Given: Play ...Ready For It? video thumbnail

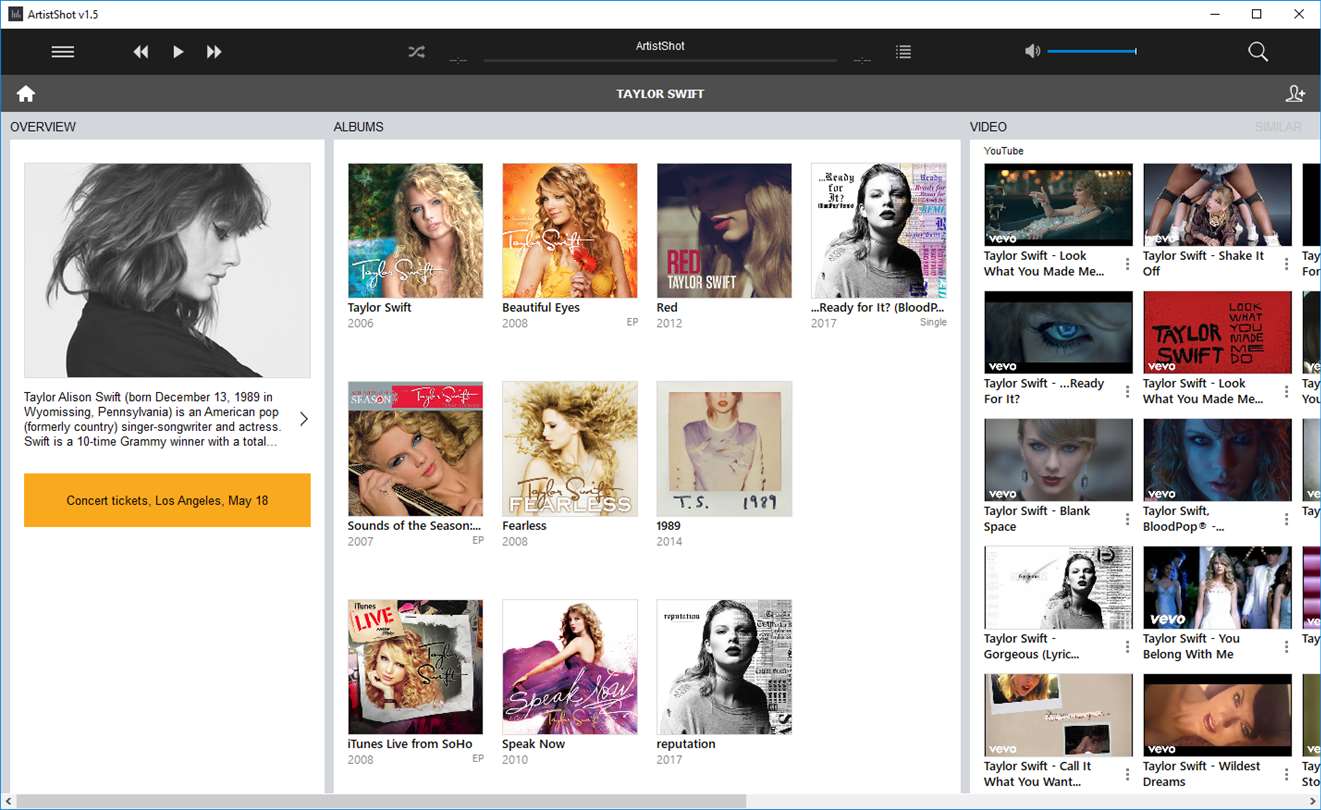Looking at the screenshot, I should pyautogui.click(x=1058, y=332).
